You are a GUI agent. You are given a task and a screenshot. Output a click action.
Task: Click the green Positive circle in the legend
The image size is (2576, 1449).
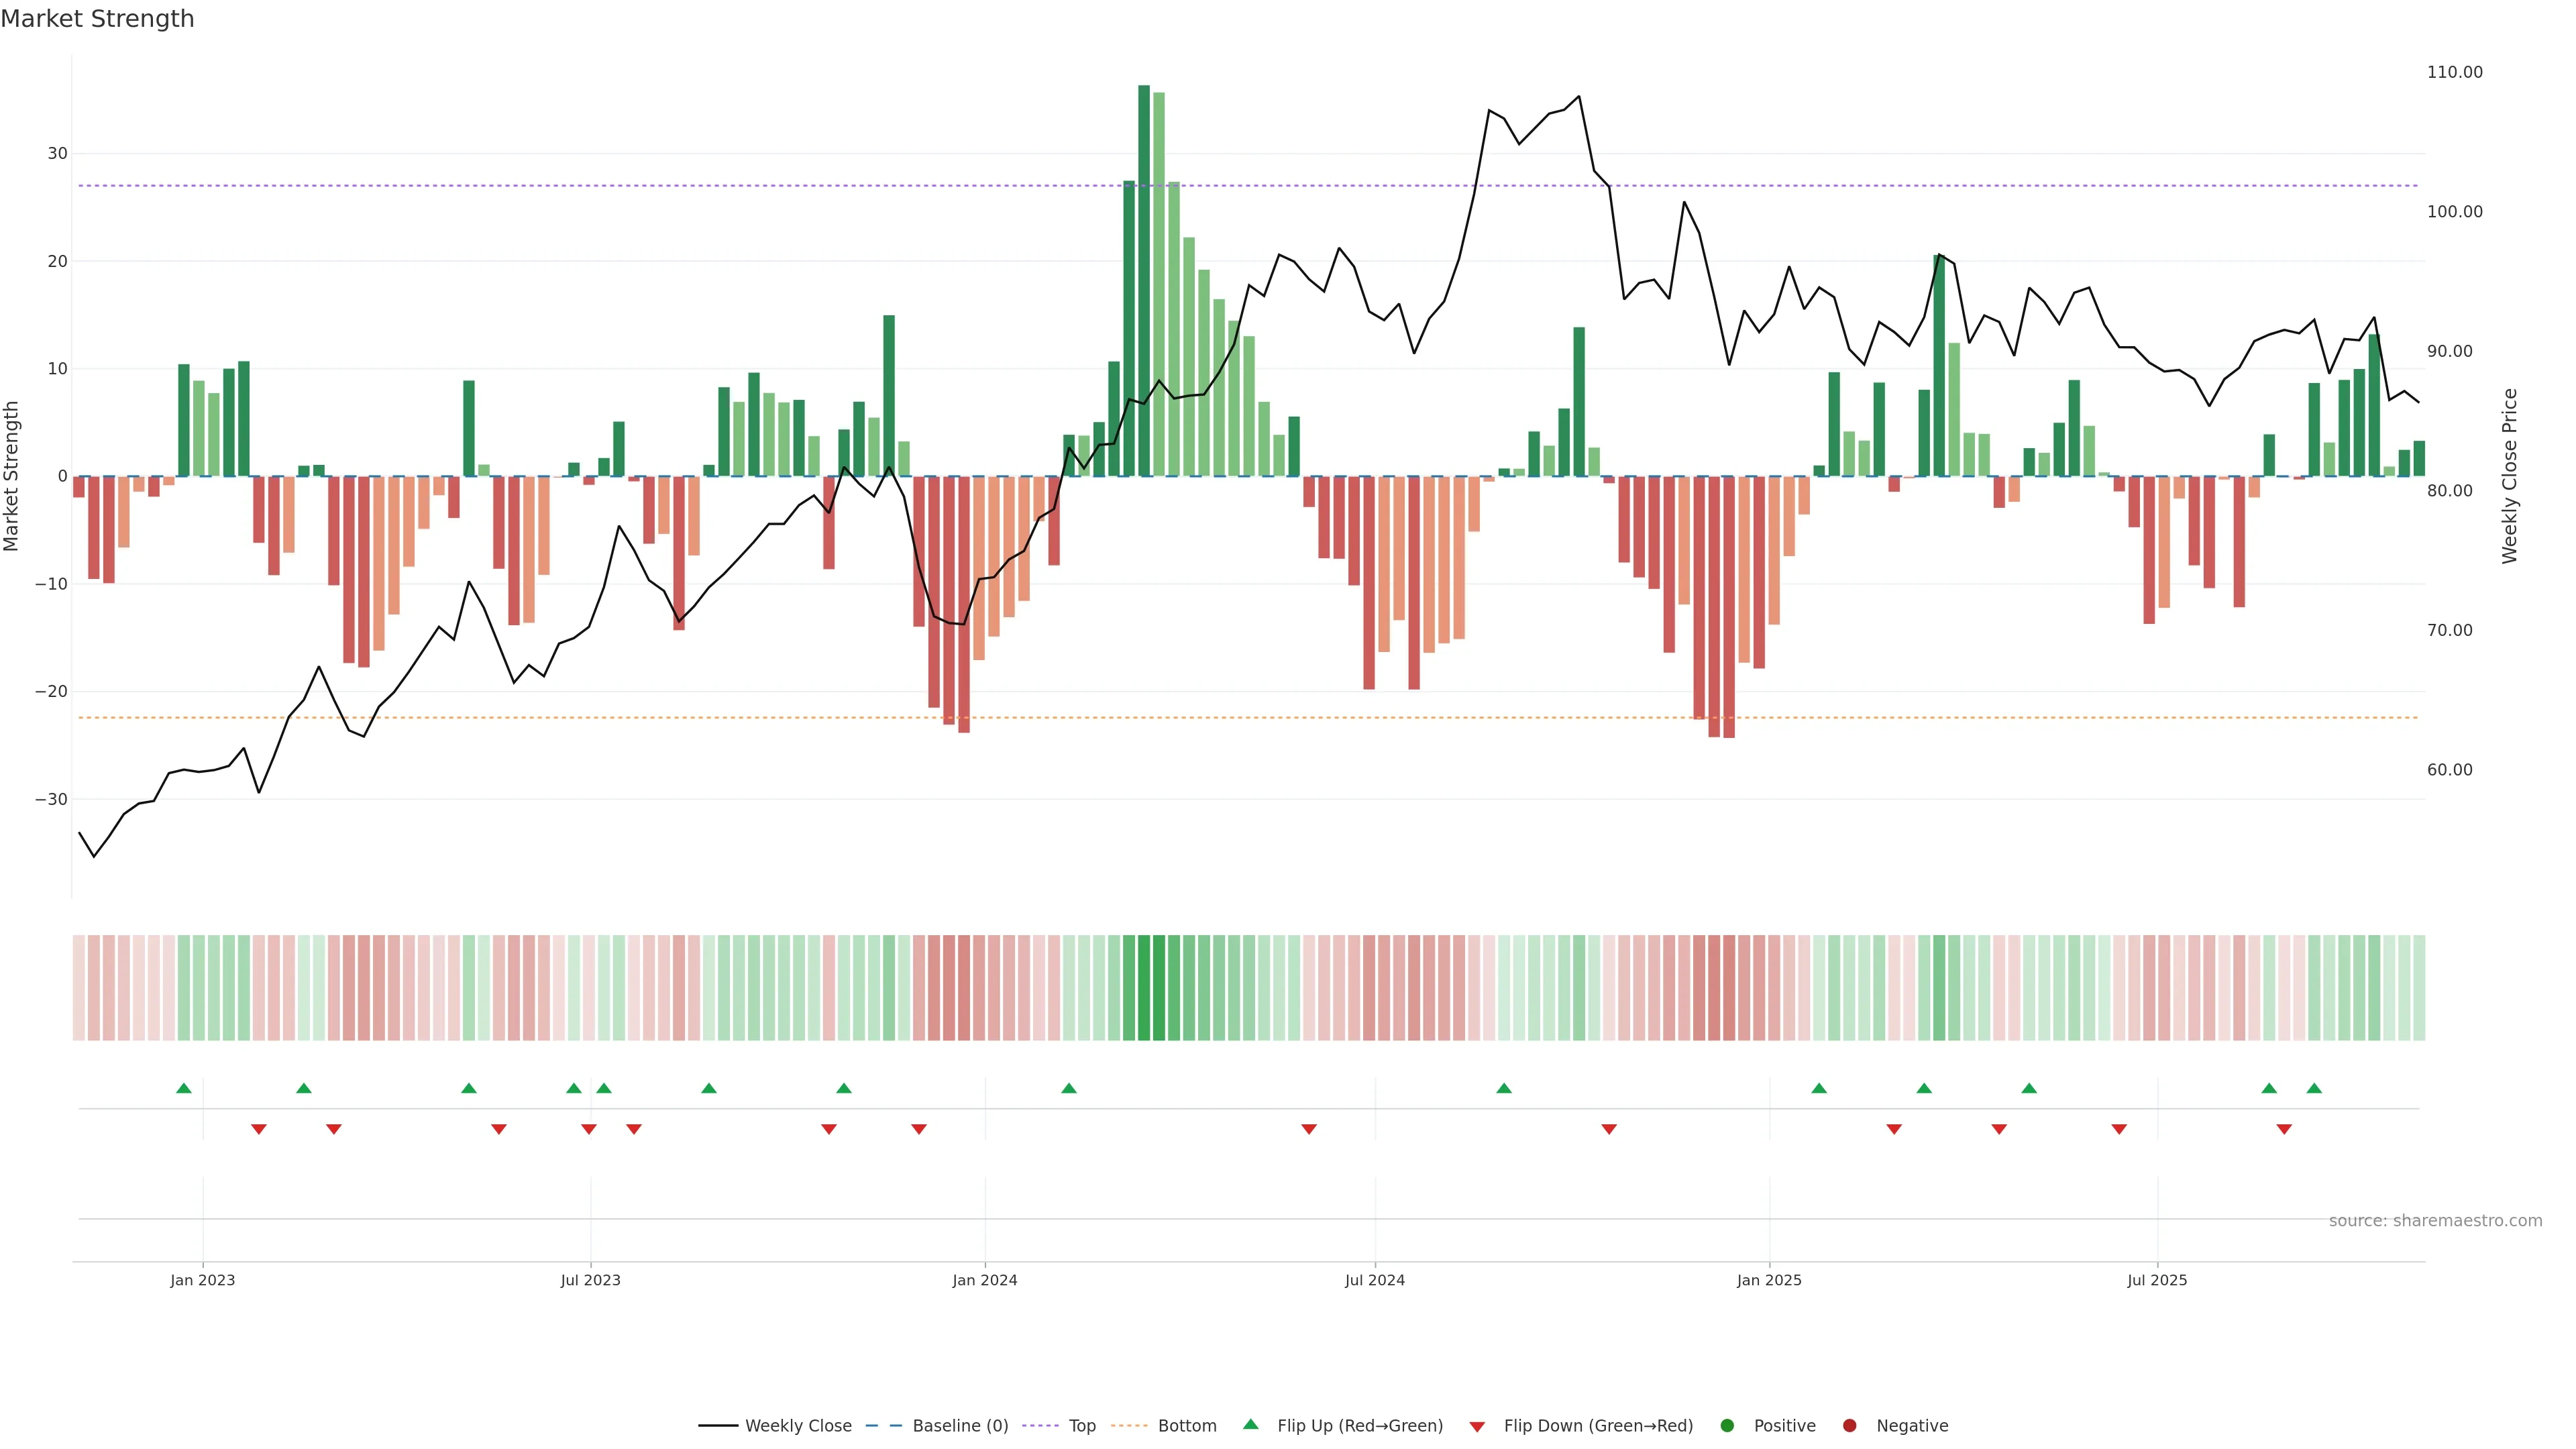click(x=1727, y=1426)
